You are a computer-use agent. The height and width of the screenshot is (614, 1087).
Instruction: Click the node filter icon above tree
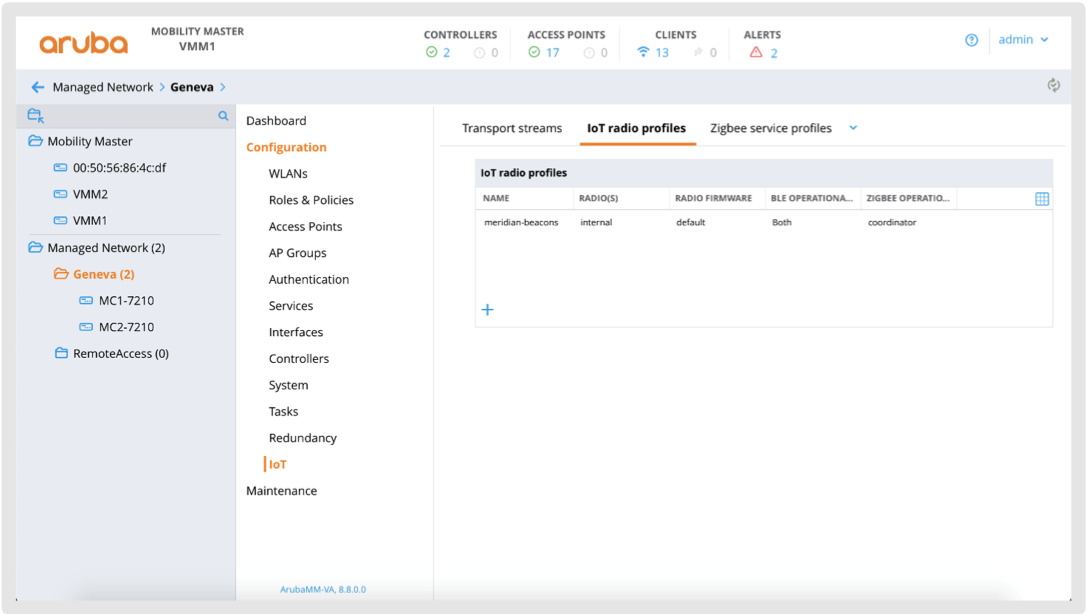pos(36,116)
